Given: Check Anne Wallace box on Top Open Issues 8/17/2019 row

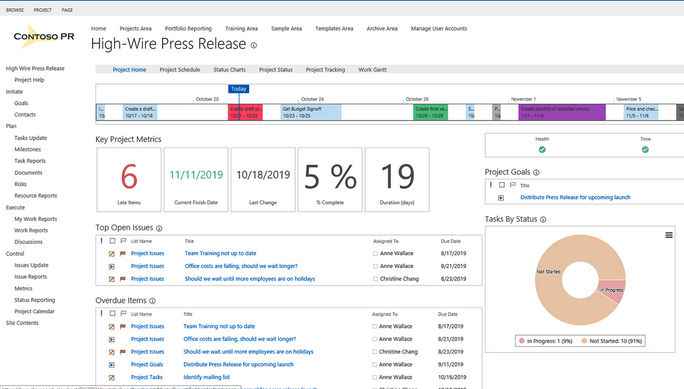Looking at the screenshot, I should point(375,253).
